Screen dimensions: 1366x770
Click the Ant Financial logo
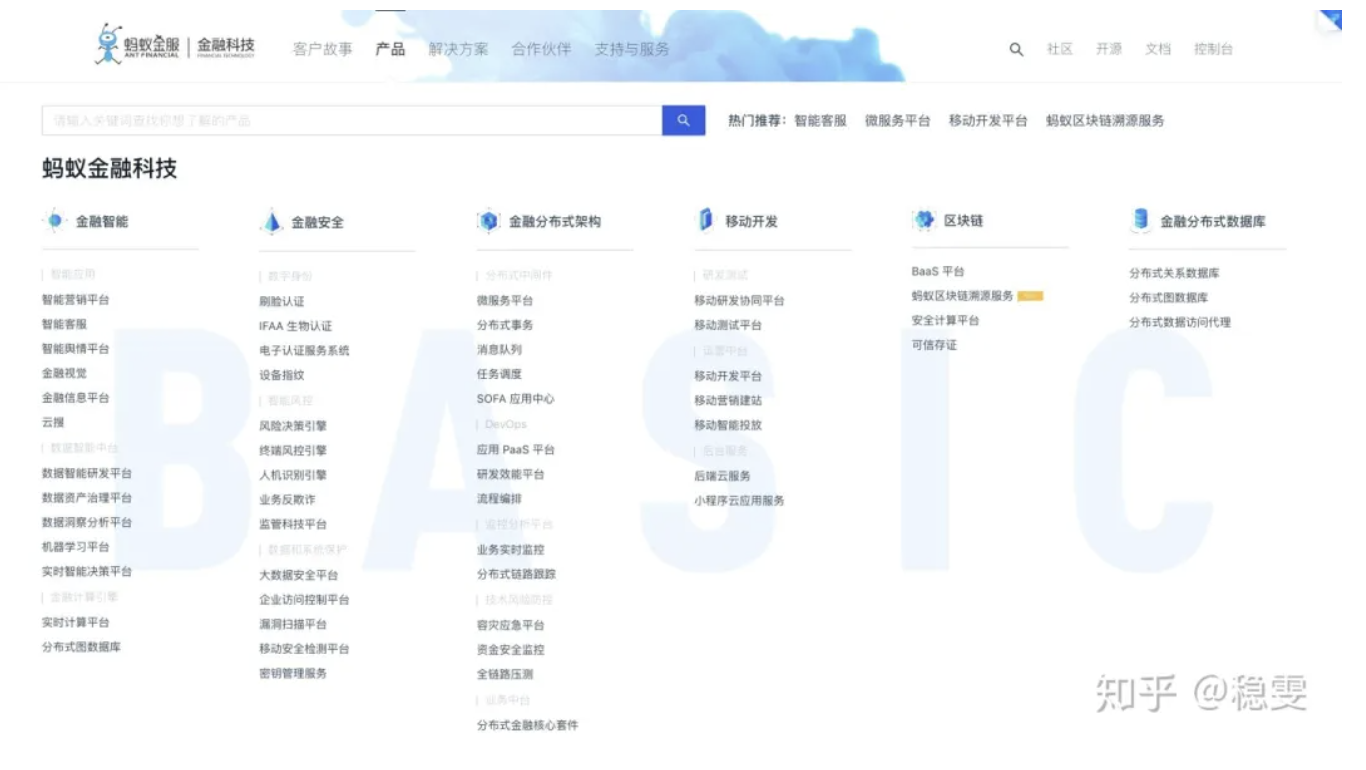coord(138,45)
